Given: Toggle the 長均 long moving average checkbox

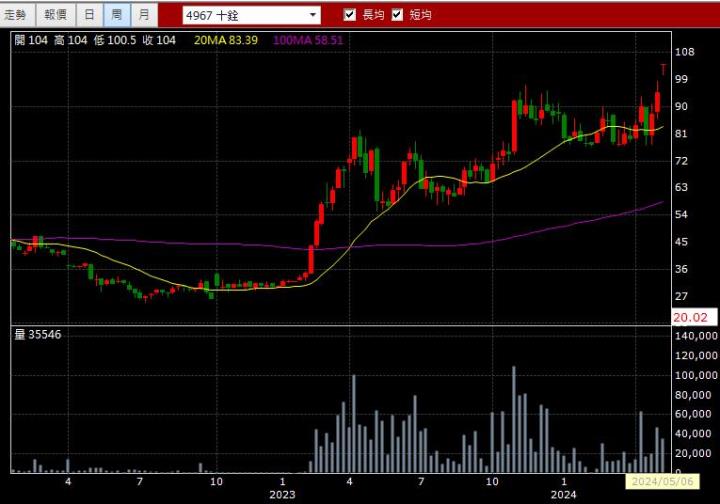Looking at the screenshot, I should (x=349, y=15).
